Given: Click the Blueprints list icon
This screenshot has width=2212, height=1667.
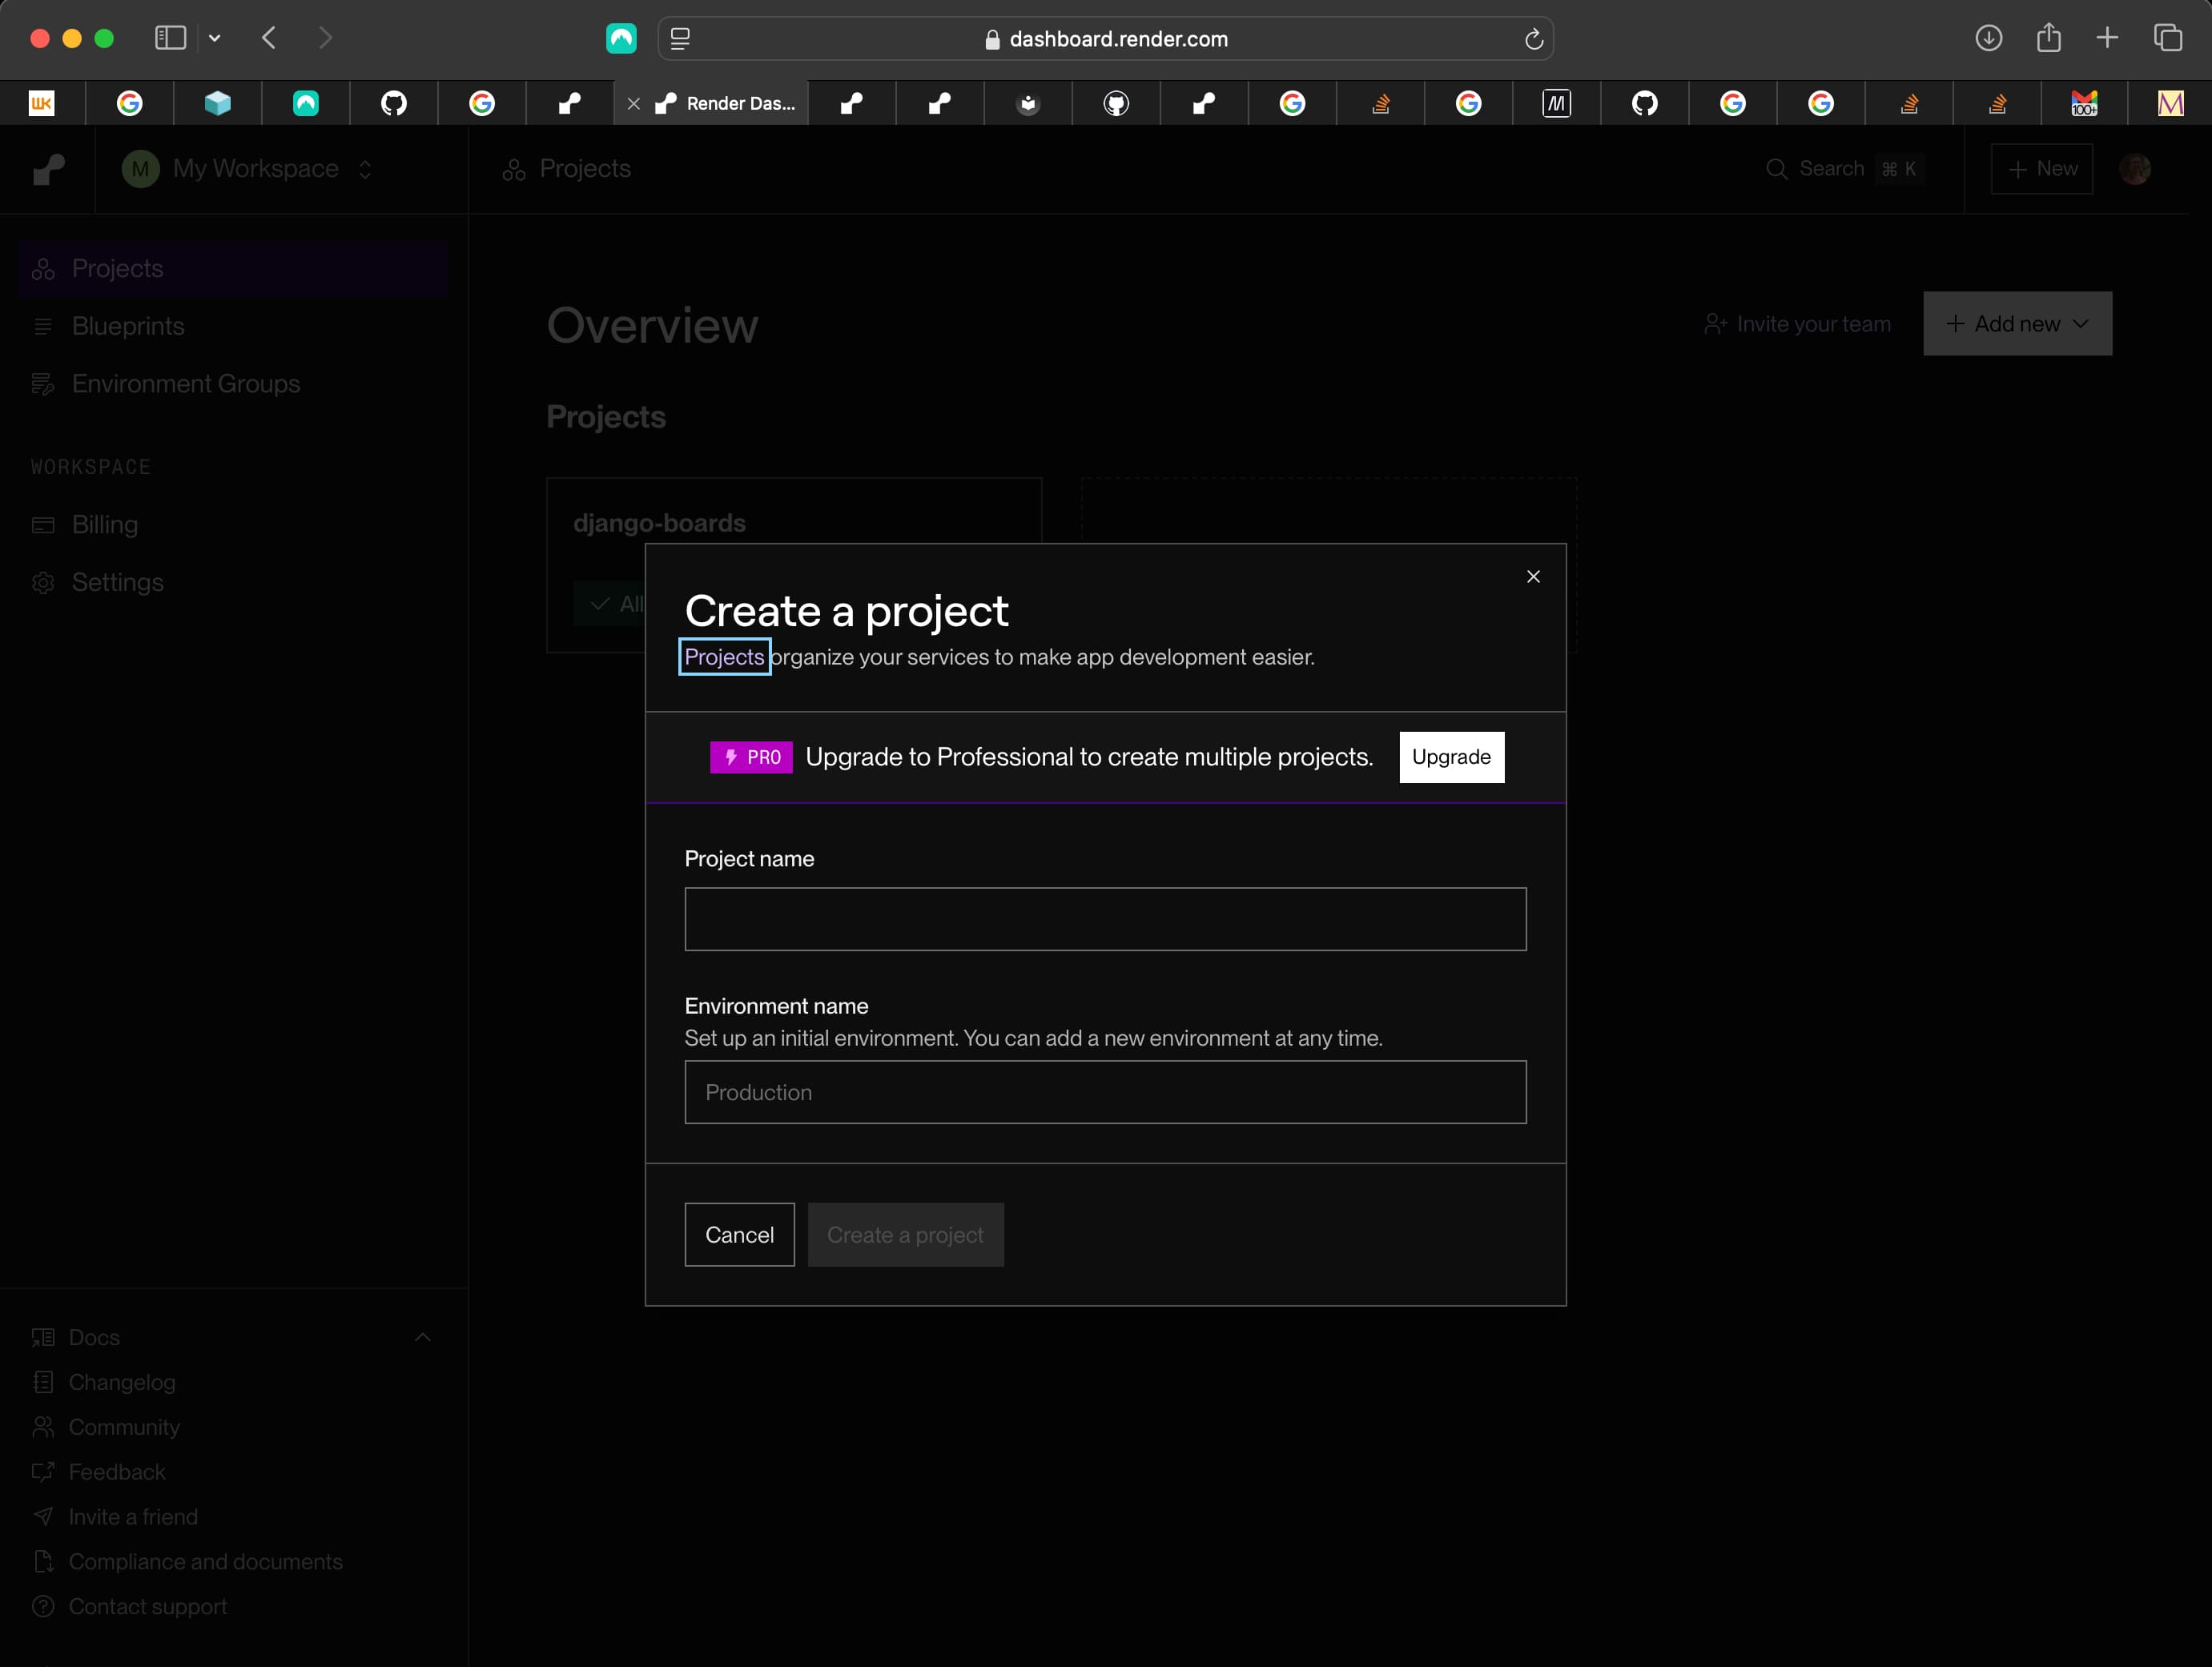Looking at the screenshot, I should coord(43,326).
